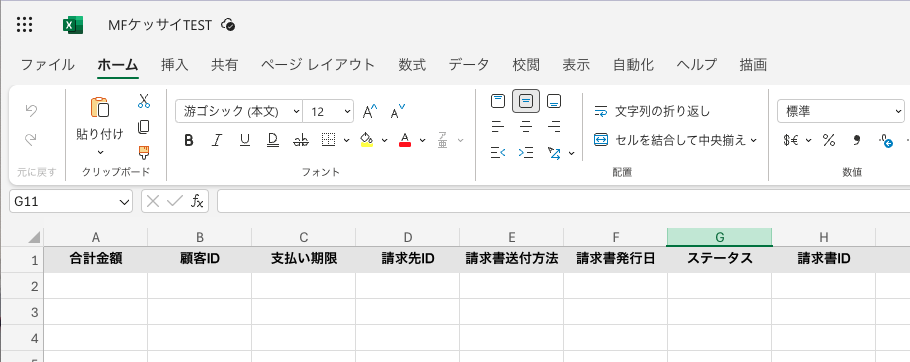Decrease font size with Av icon
The height and width of the screenshot is (362, 910).
[x=398, y=111]
